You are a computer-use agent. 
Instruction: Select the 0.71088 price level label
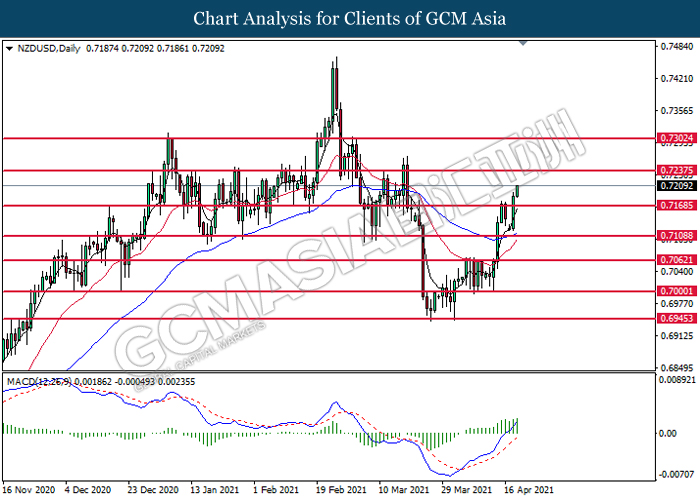677,235
